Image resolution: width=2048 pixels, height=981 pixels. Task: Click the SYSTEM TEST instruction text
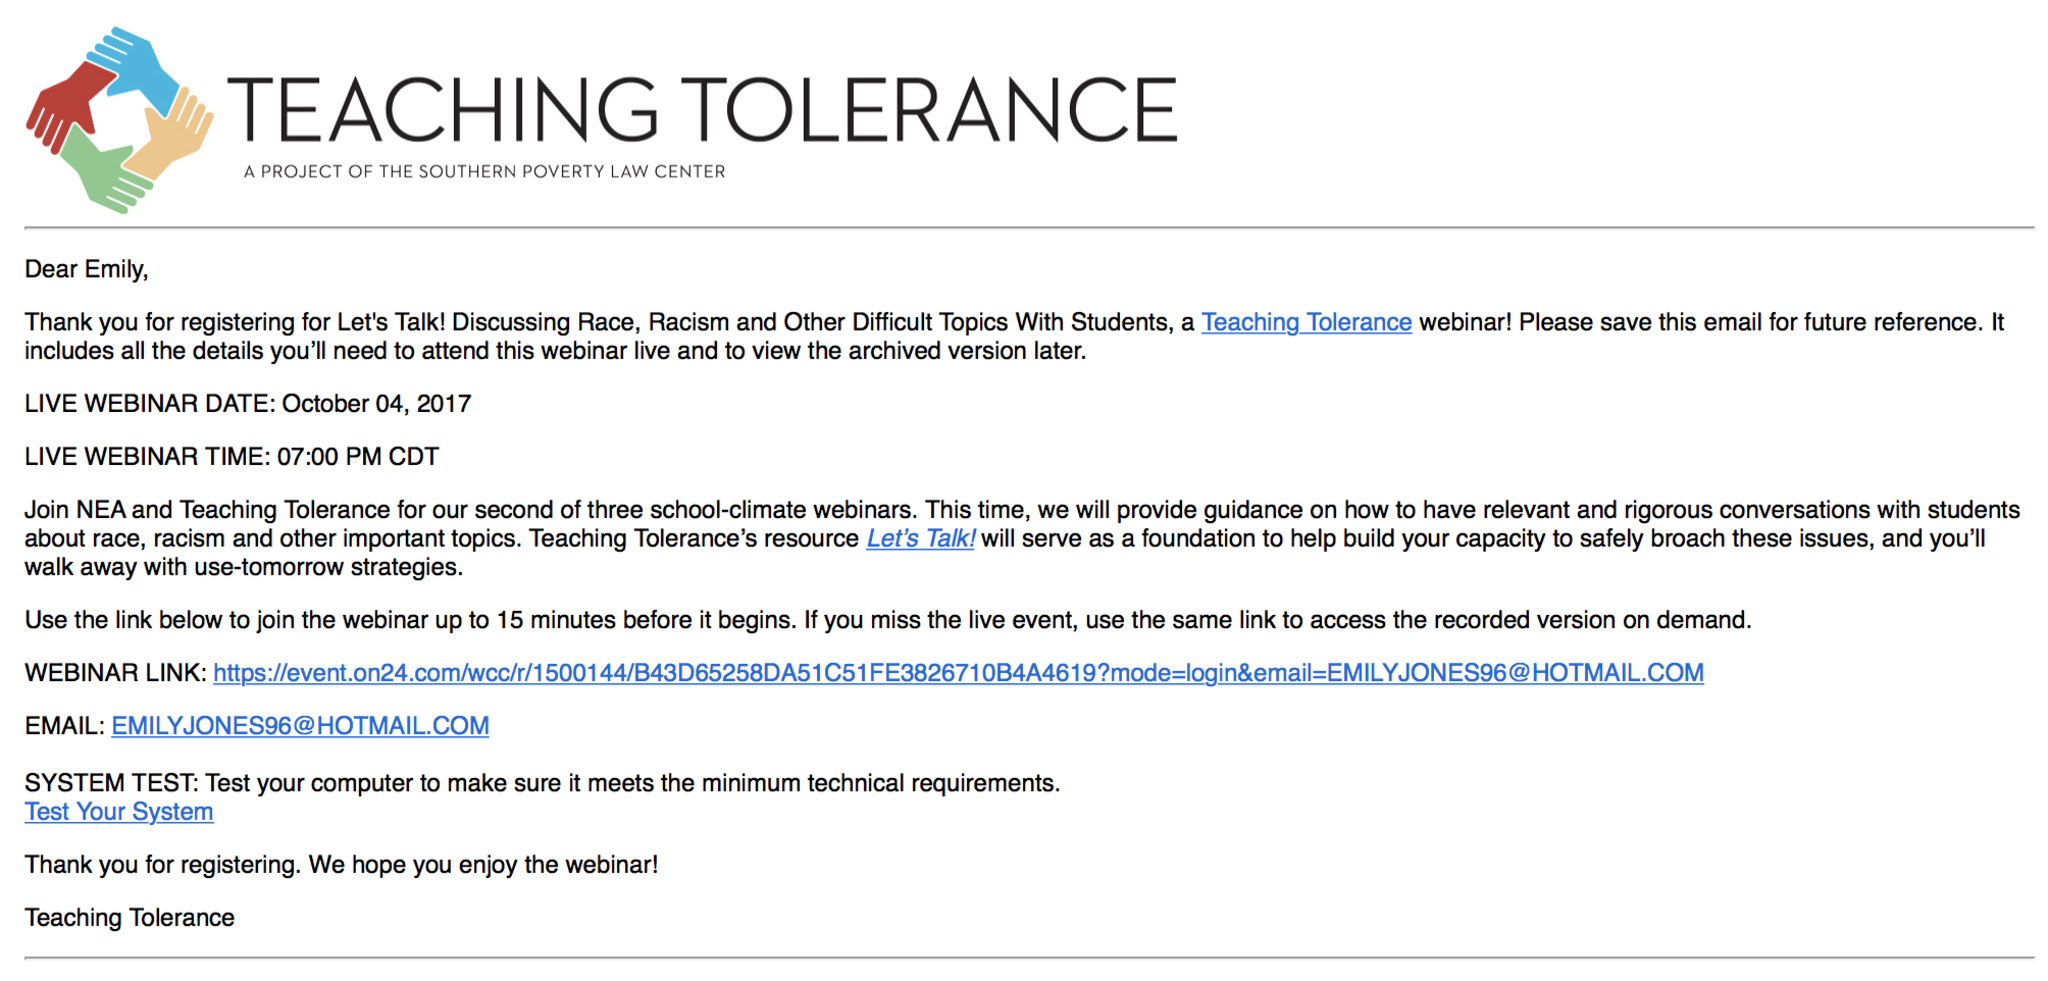(541, 783)
